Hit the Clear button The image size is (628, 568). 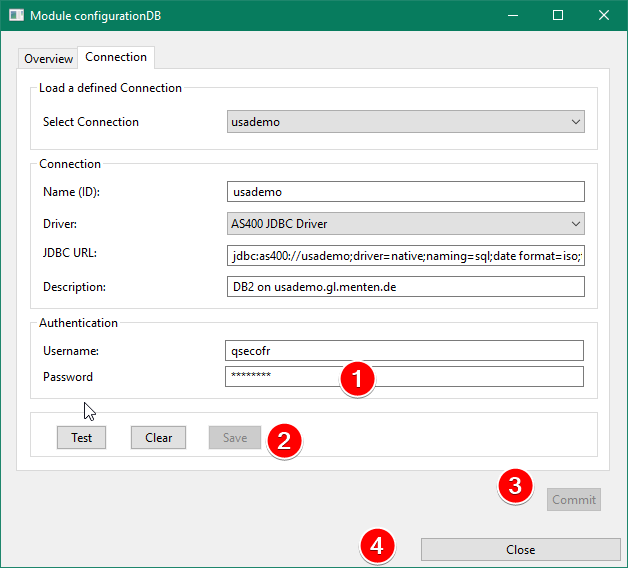tap(158, 438)
